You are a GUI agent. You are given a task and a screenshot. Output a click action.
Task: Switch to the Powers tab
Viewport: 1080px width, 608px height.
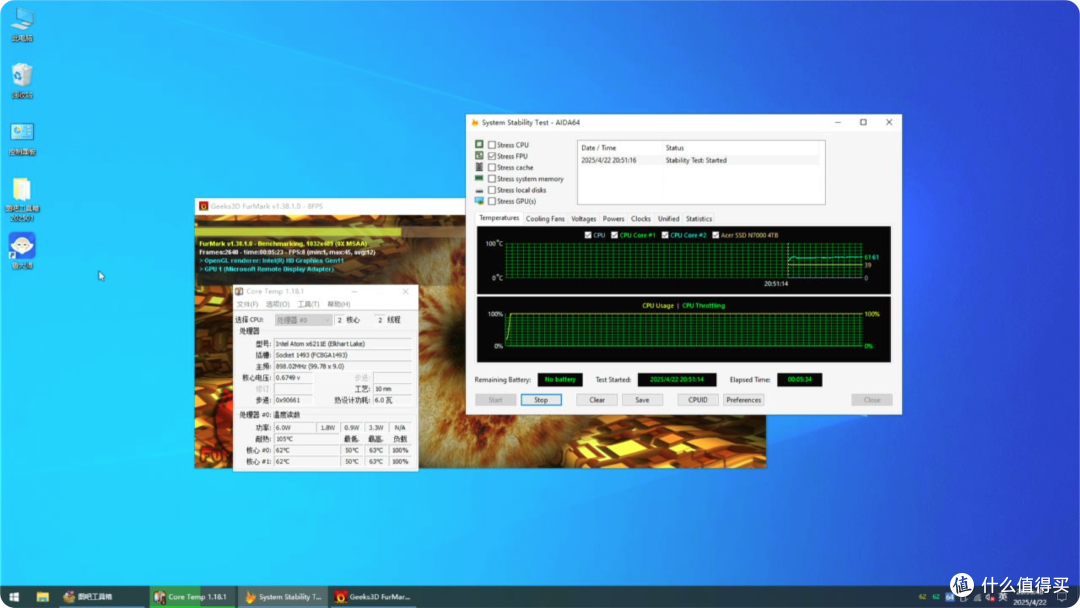pyautogui.click(x=613, y=219)
